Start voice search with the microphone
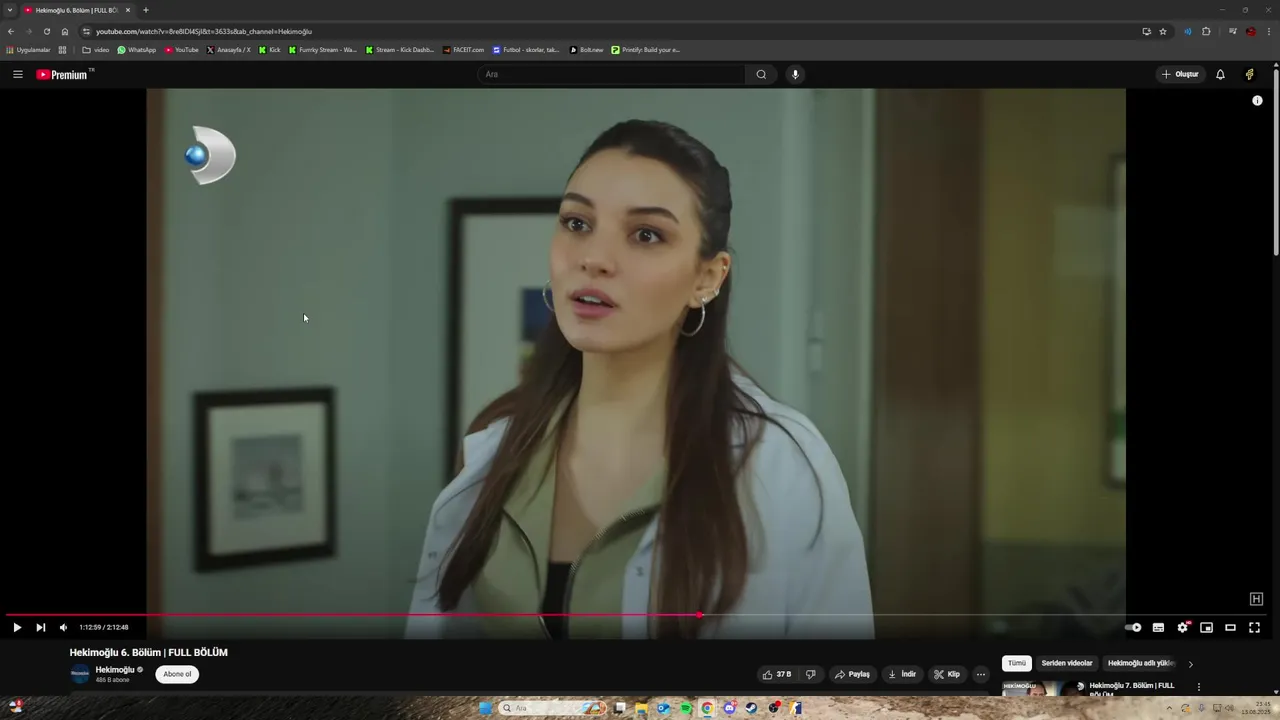 coord(795,74)
